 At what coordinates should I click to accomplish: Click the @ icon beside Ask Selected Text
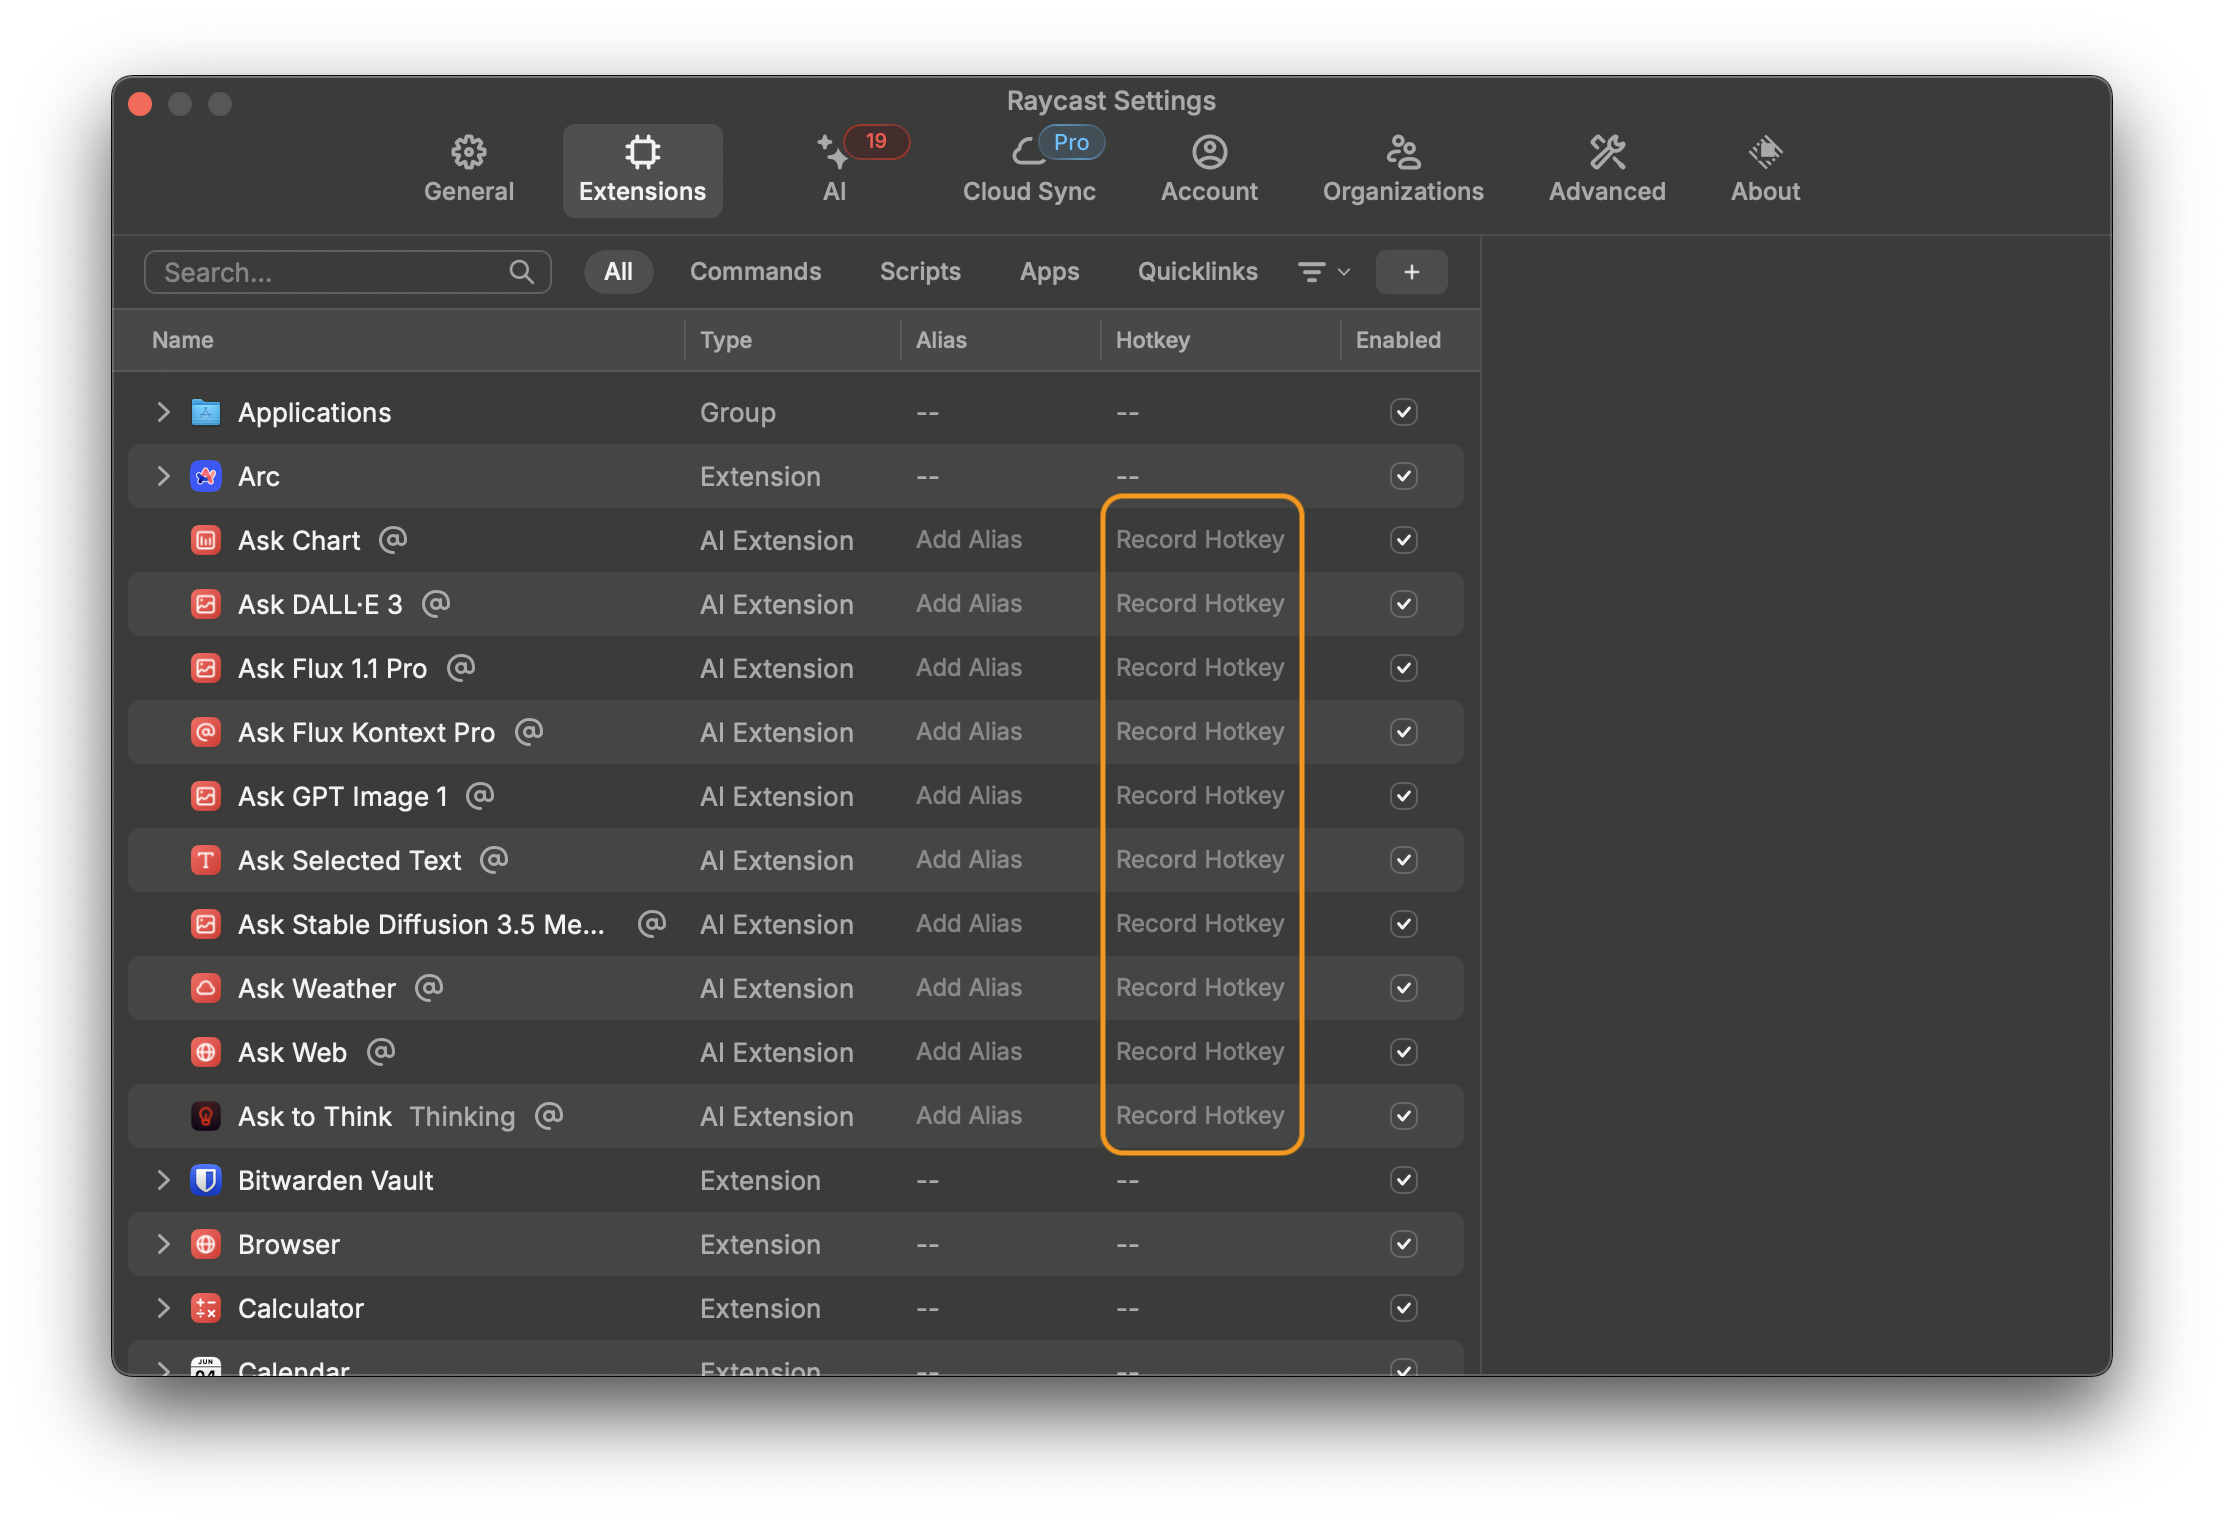(x=494, y=859)
